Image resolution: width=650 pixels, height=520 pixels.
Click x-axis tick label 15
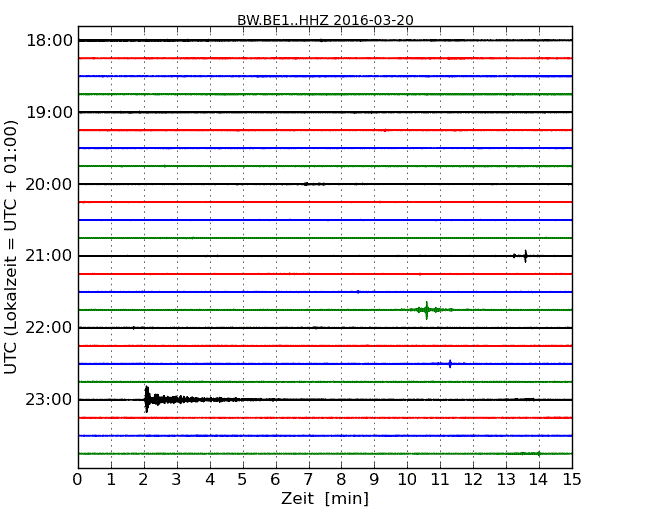click(572, 479)
